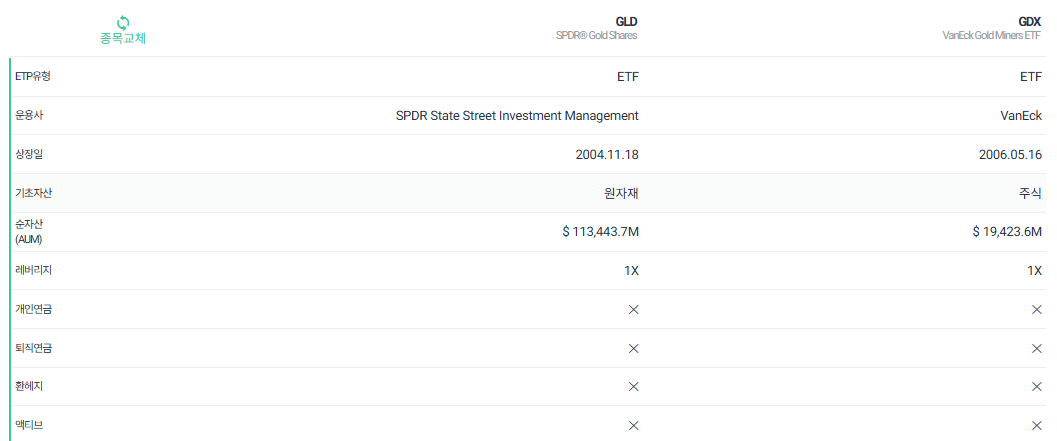Click SPDR State Street Investment Management
Screen dimensions: 1057x441
point(517,116)
